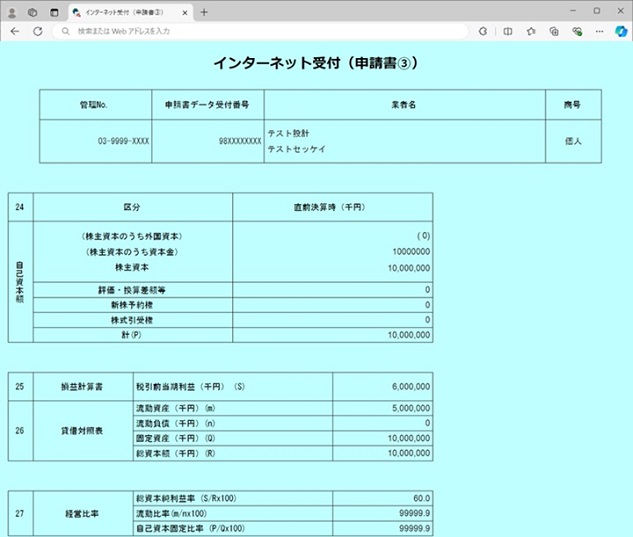Toggle split screen icon
This screenshot has height=537, width=633.
[x=508, y=31]
